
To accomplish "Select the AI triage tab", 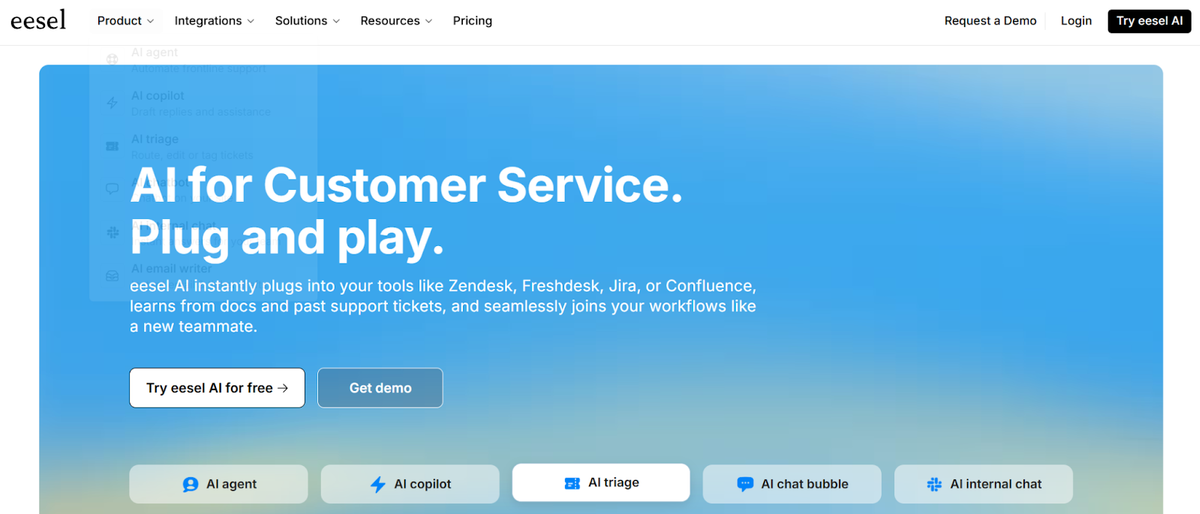I will pyautogui.click(x=601, y=482).
